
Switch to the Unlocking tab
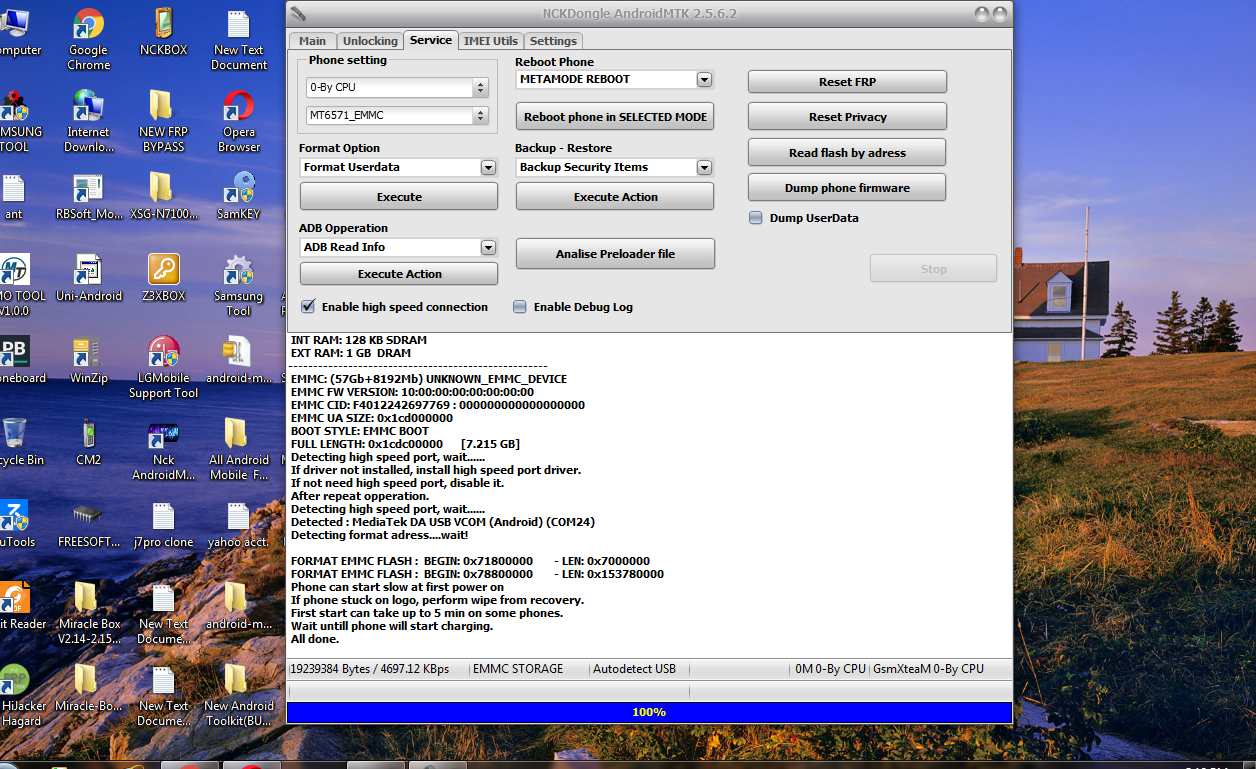pyautogui.click(x=370, y=41)
